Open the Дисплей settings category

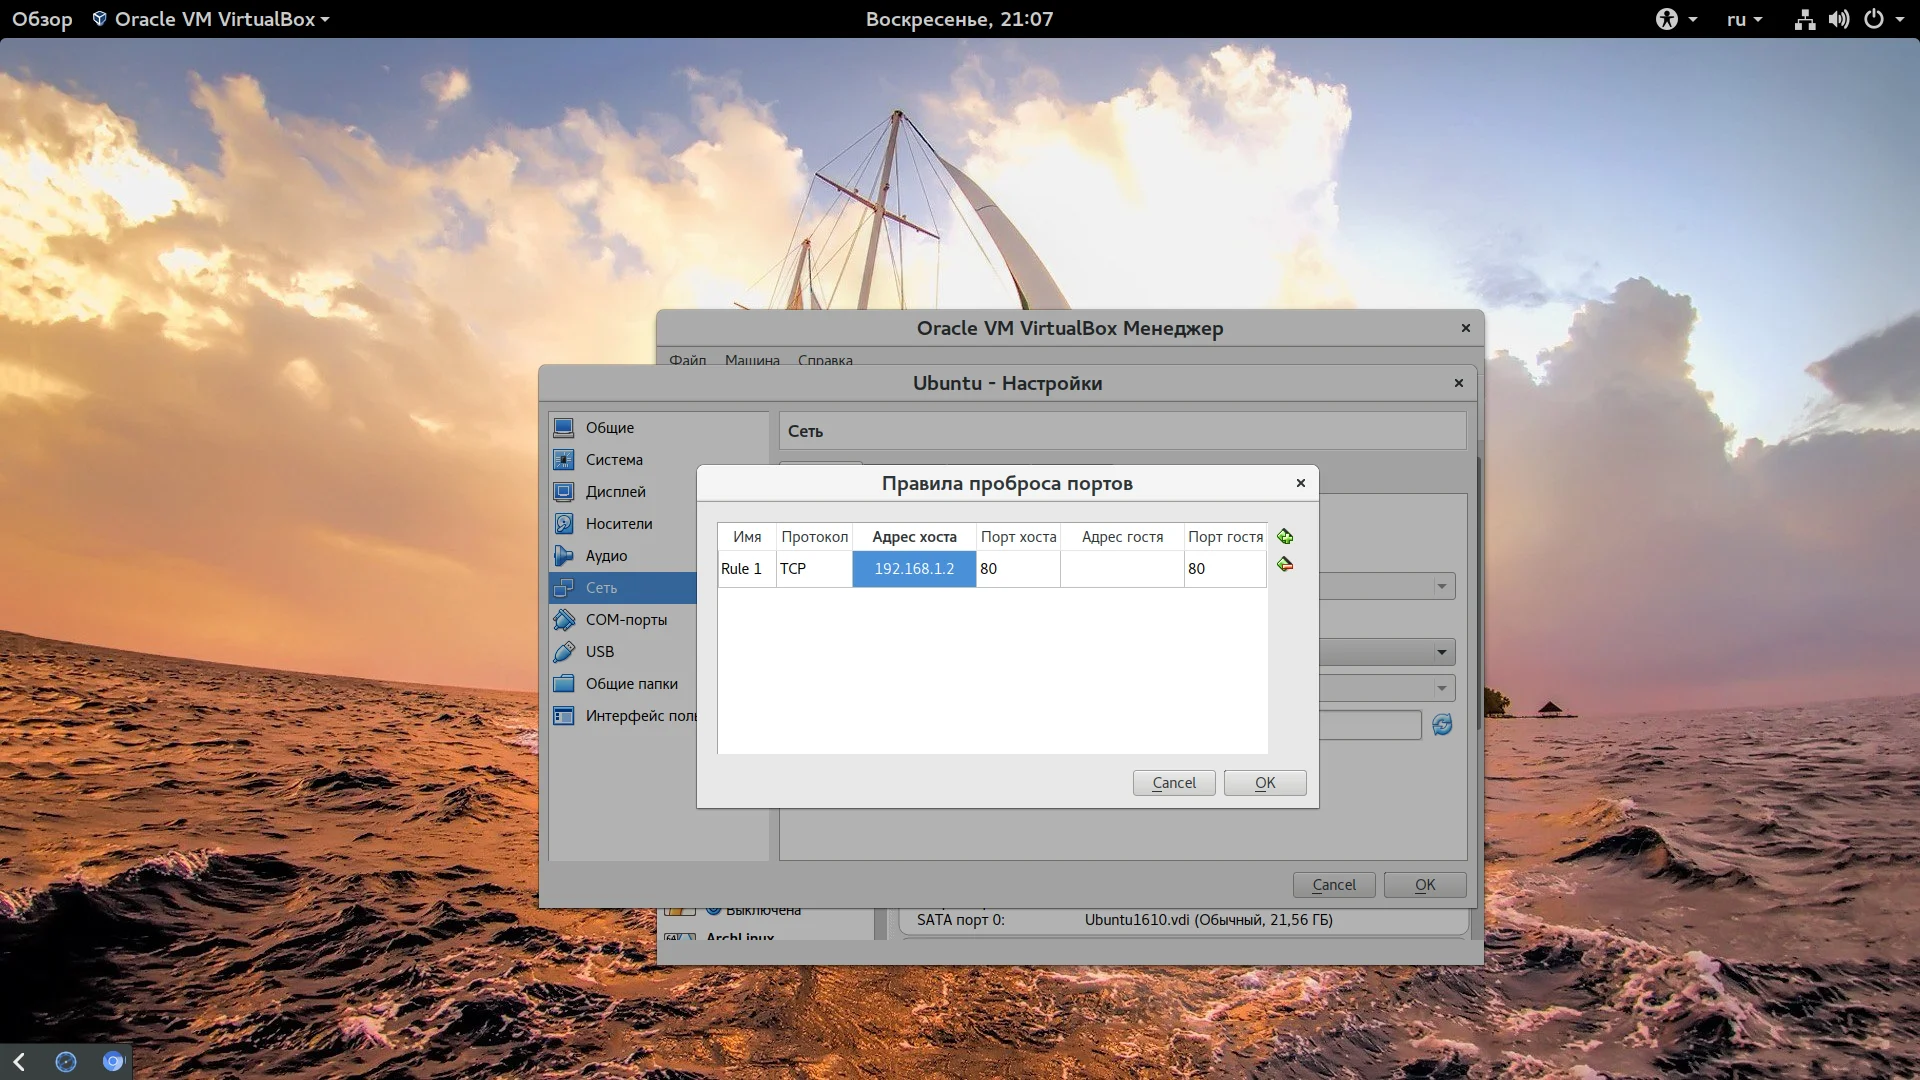[615, 492]
